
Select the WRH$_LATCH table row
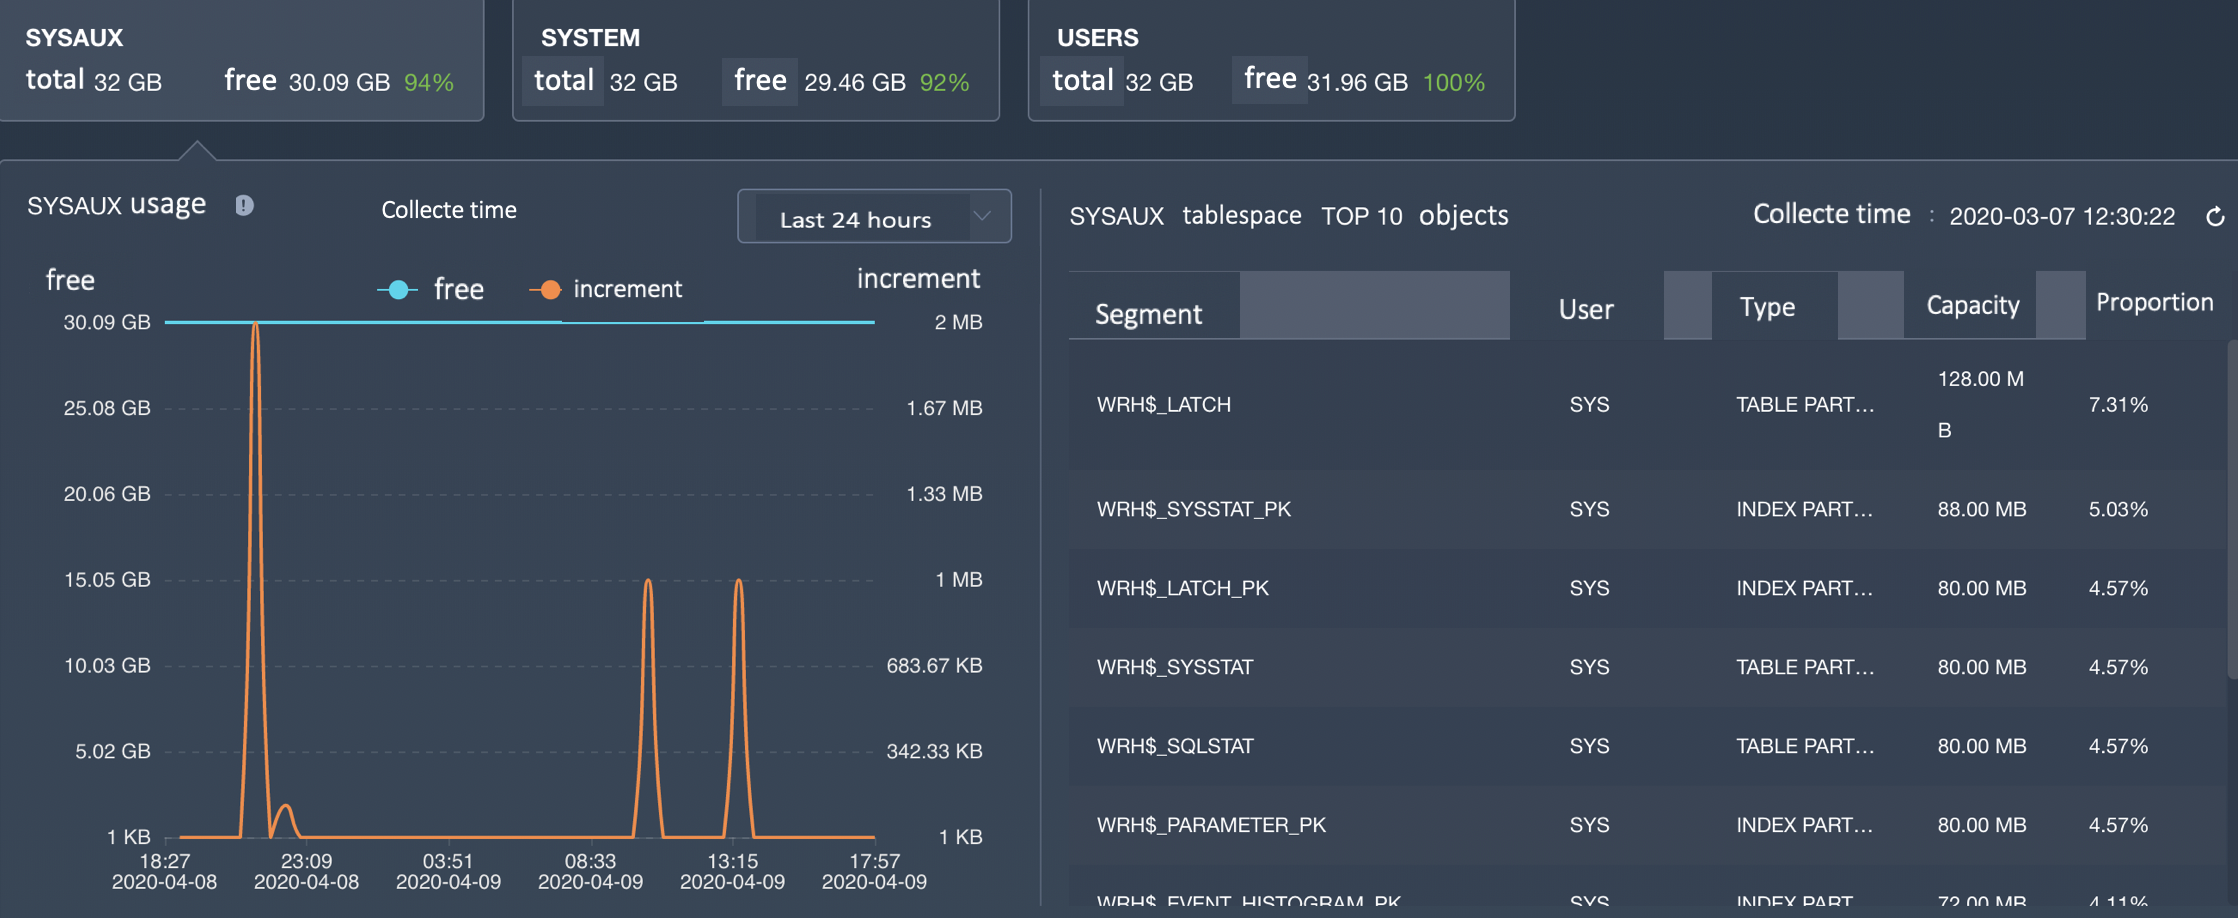click(x=1163, y=405)
